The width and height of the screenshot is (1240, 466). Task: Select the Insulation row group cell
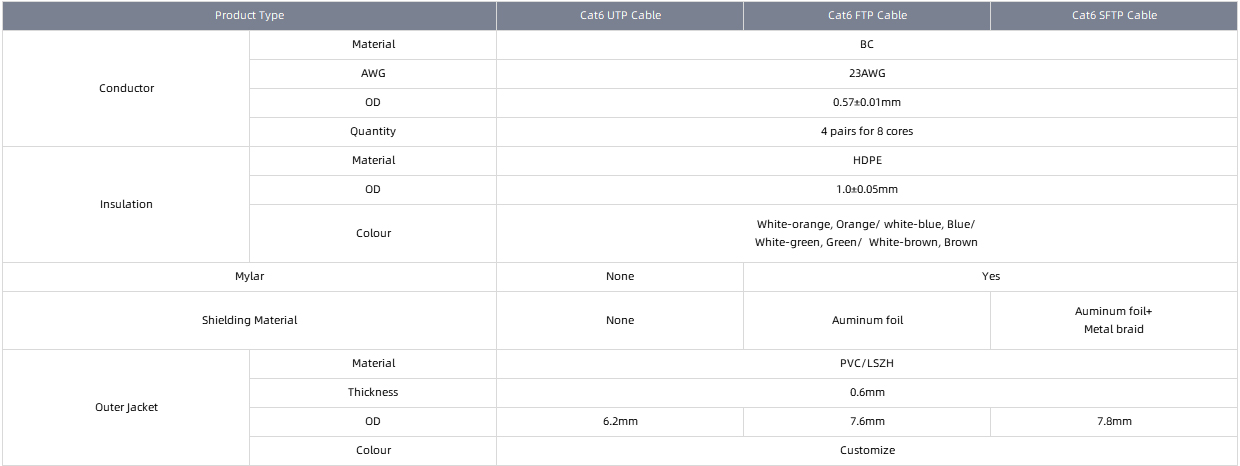[x=126, y=204]
